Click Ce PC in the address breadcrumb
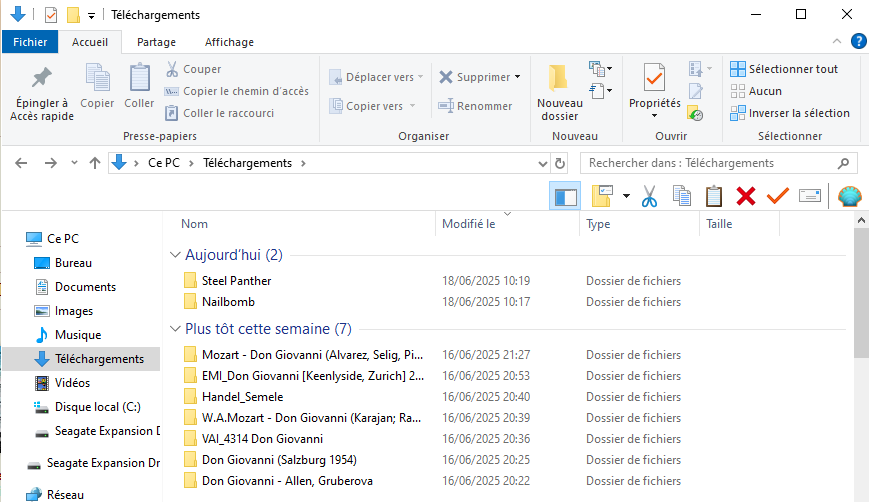 click(x=164, y=163)
